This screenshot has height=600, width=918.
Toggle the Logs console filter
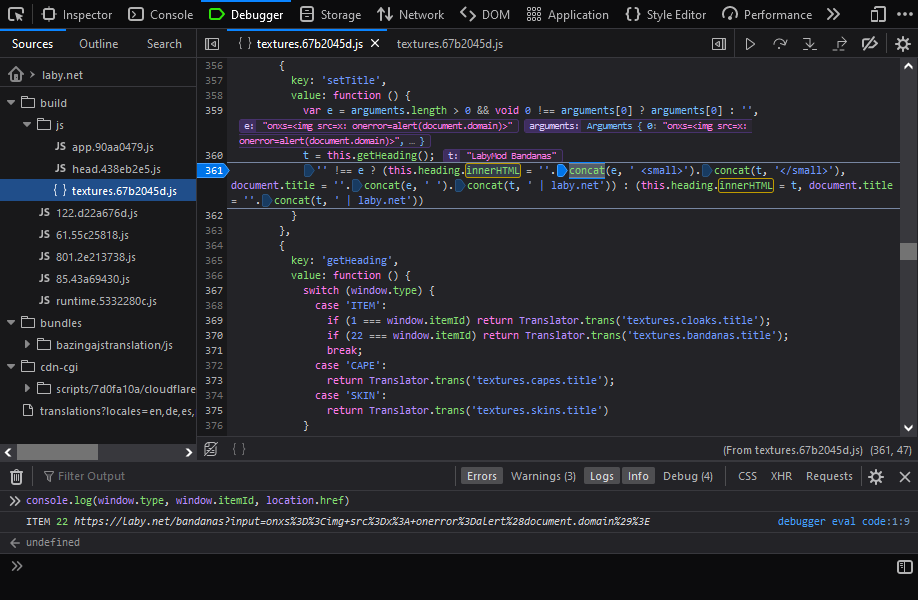(x=602, y=476)
